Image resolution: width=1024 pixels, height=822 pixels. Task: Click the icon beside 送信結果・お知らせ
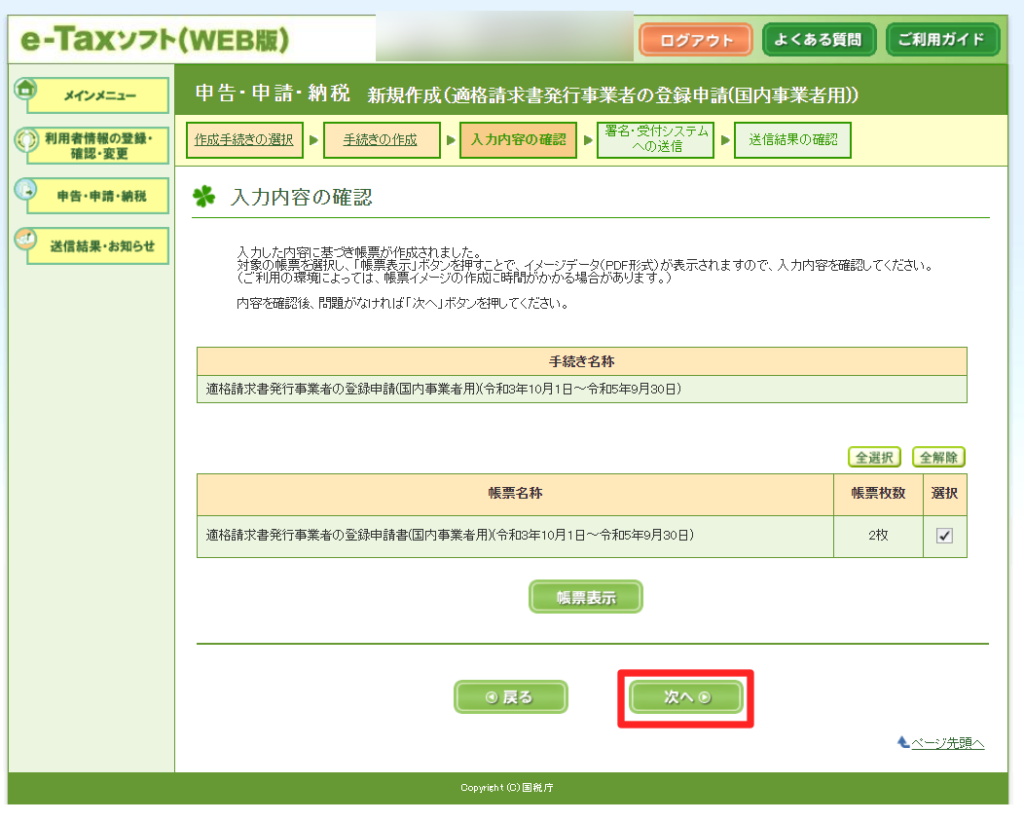pos(26,240)
